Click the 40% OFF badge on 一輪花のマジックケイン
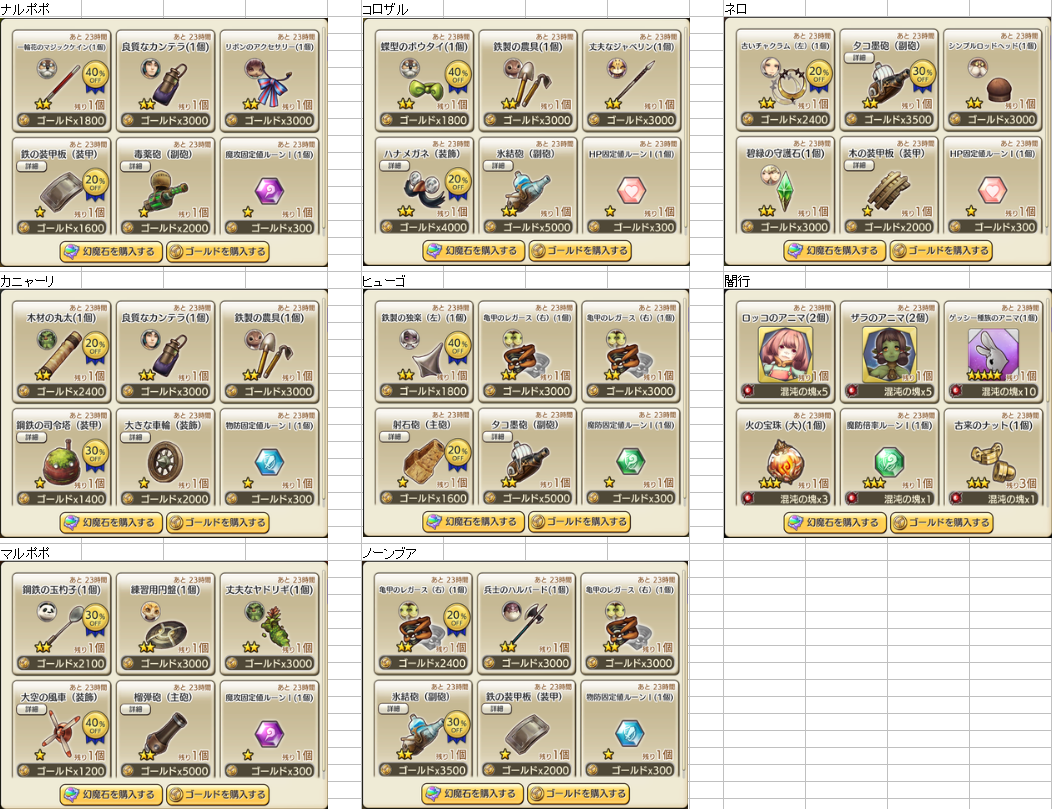 coord(95,76)
